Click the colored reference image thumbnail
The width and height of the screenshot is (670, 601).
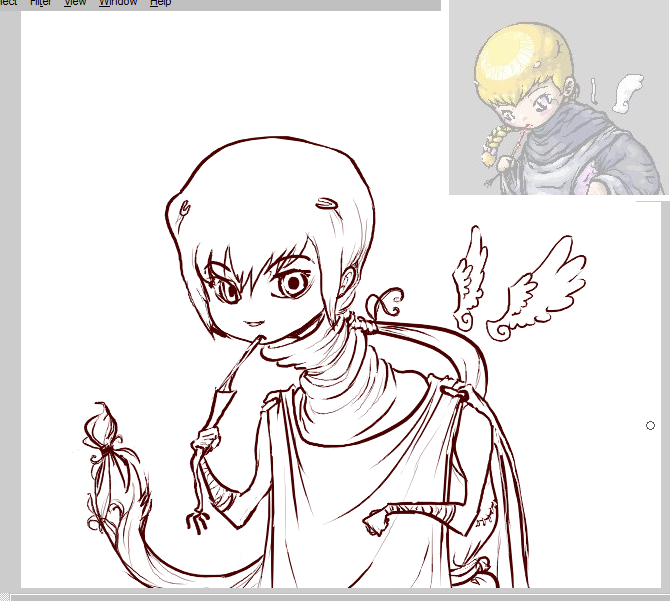(x=557, y=98)
